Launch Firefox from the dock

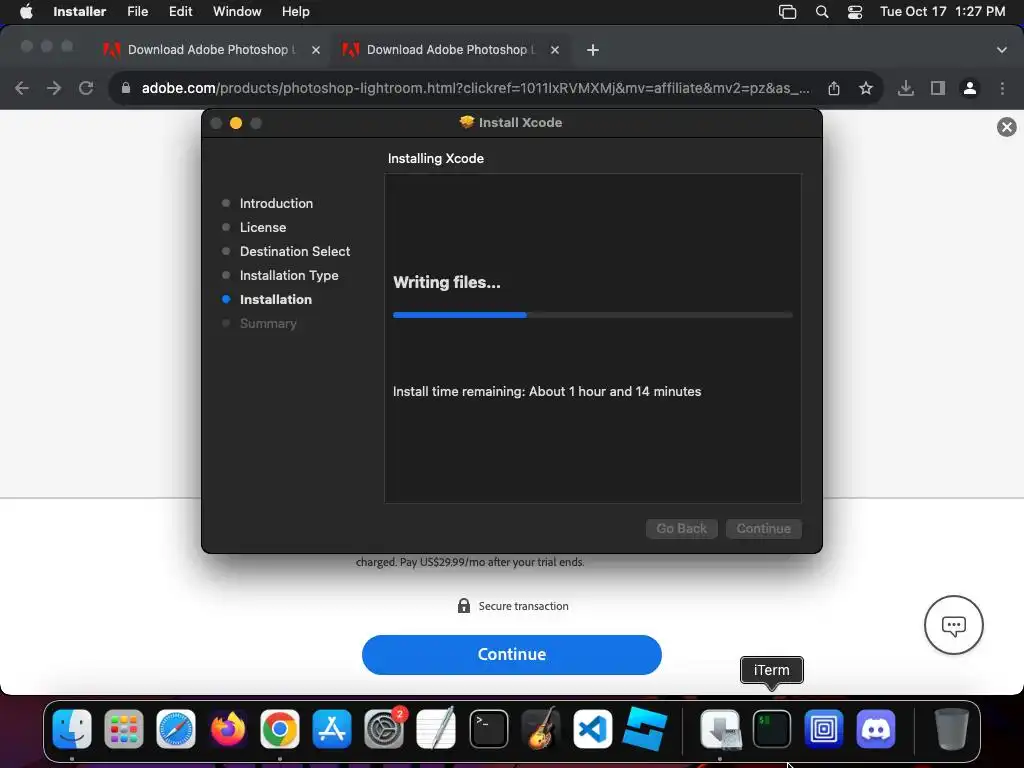pos(227,729)
